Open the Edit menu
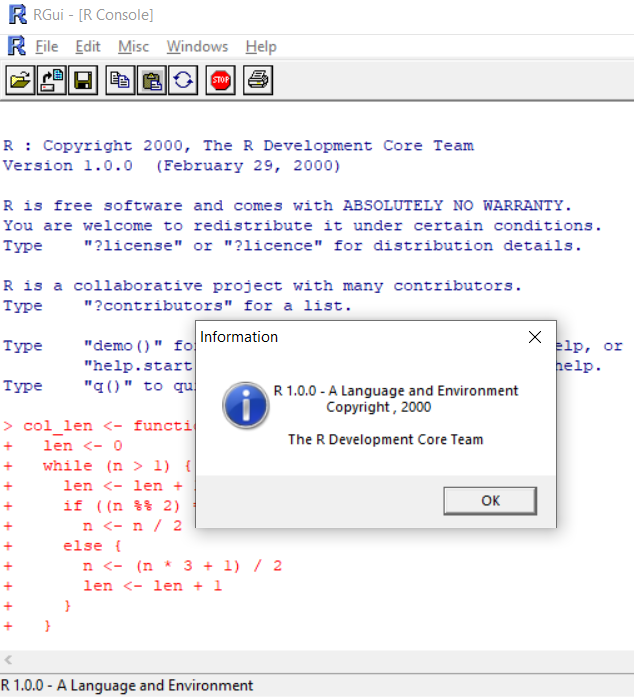The image size is (634, 698). pos(88,46)
